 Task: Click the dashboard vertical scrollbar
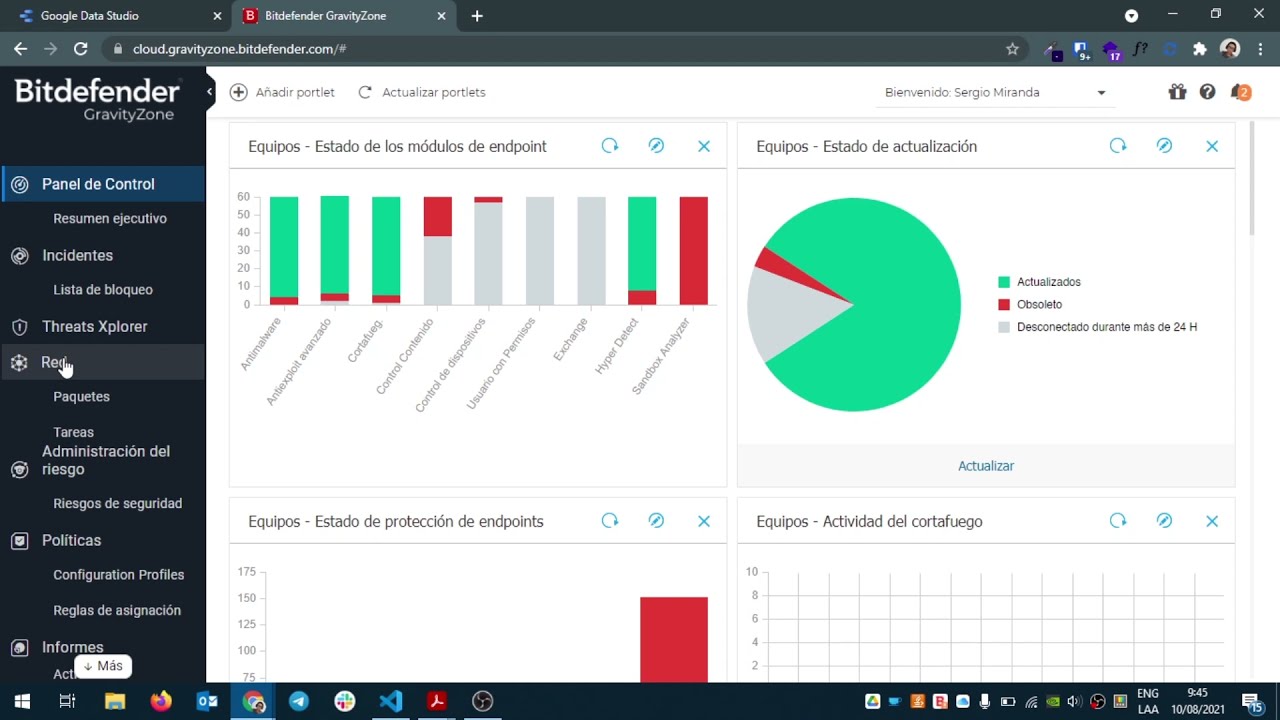(x=1252, y=180)
